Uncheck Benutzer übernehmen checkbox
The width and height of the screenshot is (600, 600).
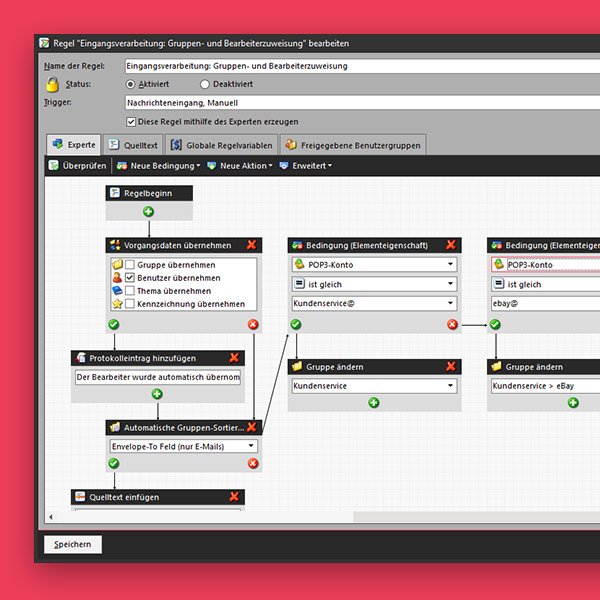tap(130, 277)
